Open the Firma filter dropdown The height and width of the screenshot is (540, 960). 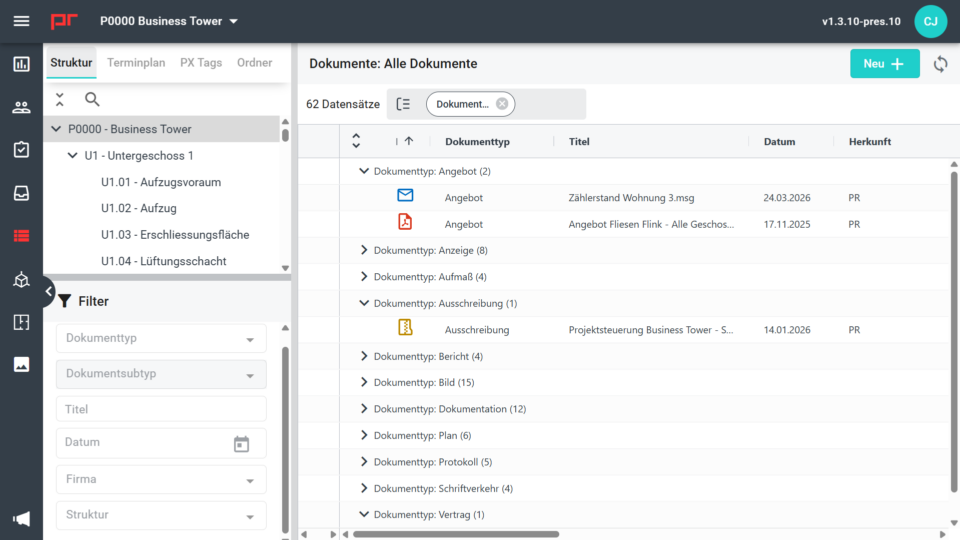pyautogui.click(x=161, y=480)
